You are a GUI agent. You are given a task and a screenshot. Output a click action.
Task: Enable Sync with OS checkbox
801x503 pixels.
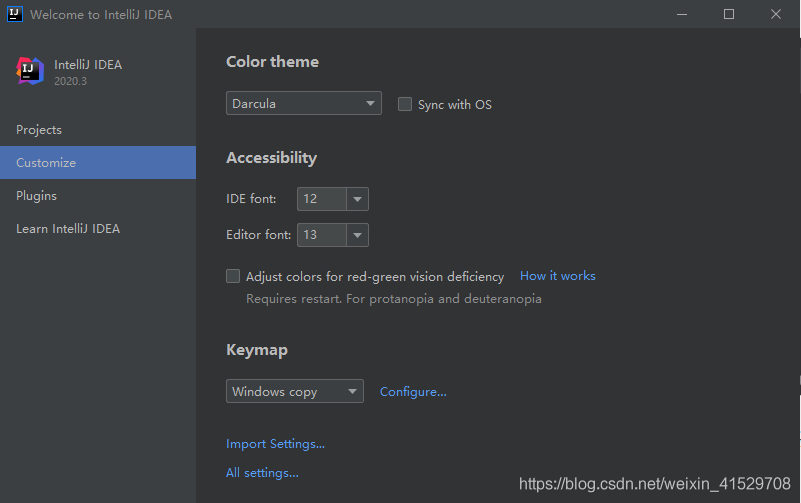pyautogui.click(x=405, y=104)
